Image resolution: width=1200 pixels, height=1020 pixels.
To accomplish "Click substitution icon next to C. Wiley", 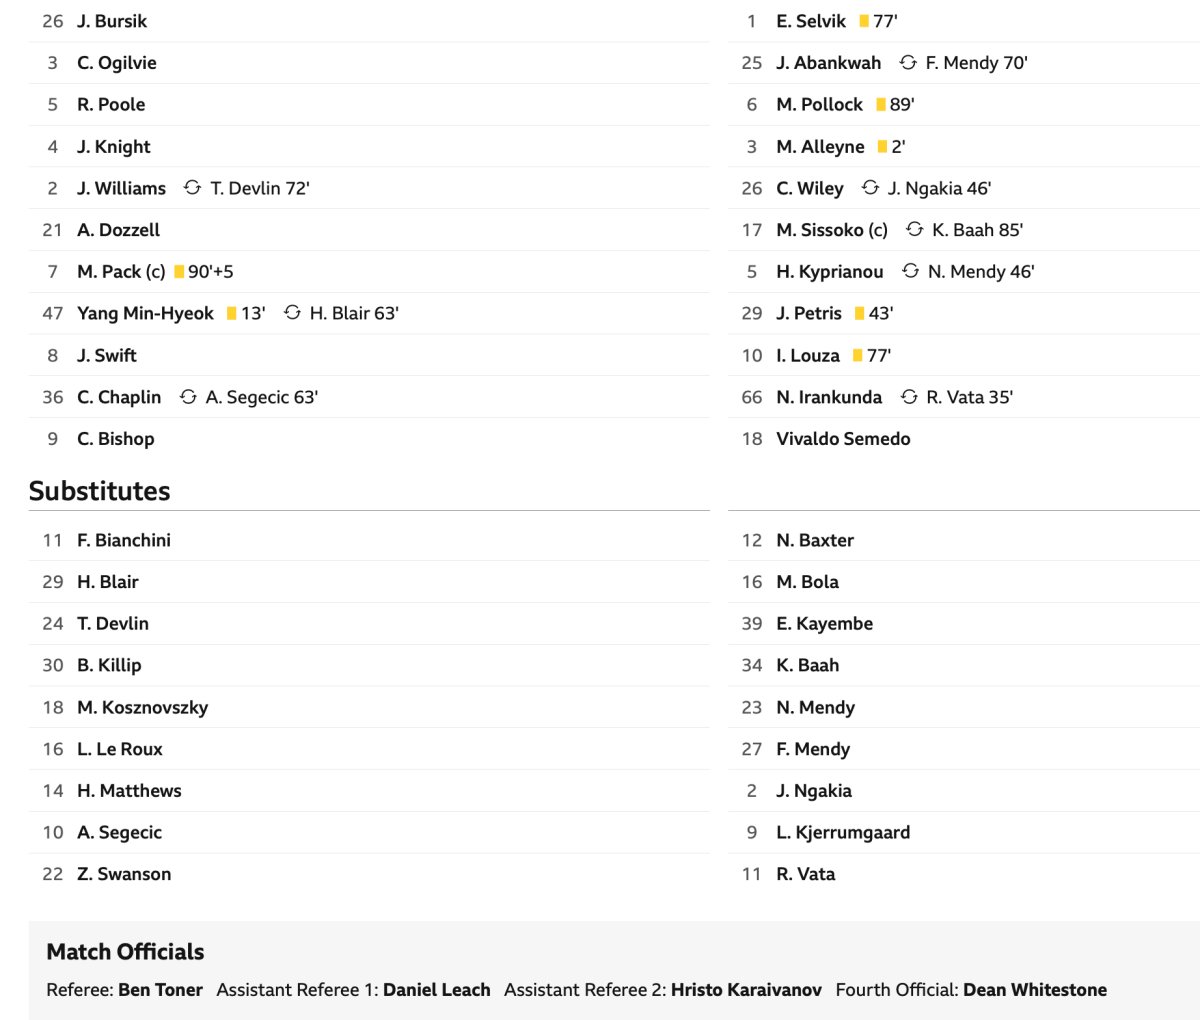I will click(870, 188).
